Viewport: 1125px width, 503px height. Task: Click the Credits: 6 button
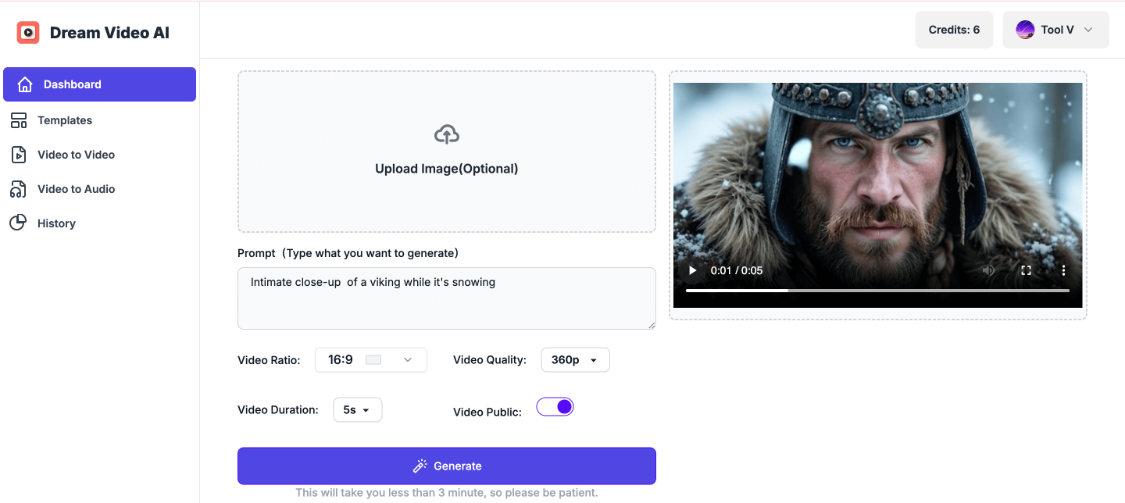tap(954, 29)
